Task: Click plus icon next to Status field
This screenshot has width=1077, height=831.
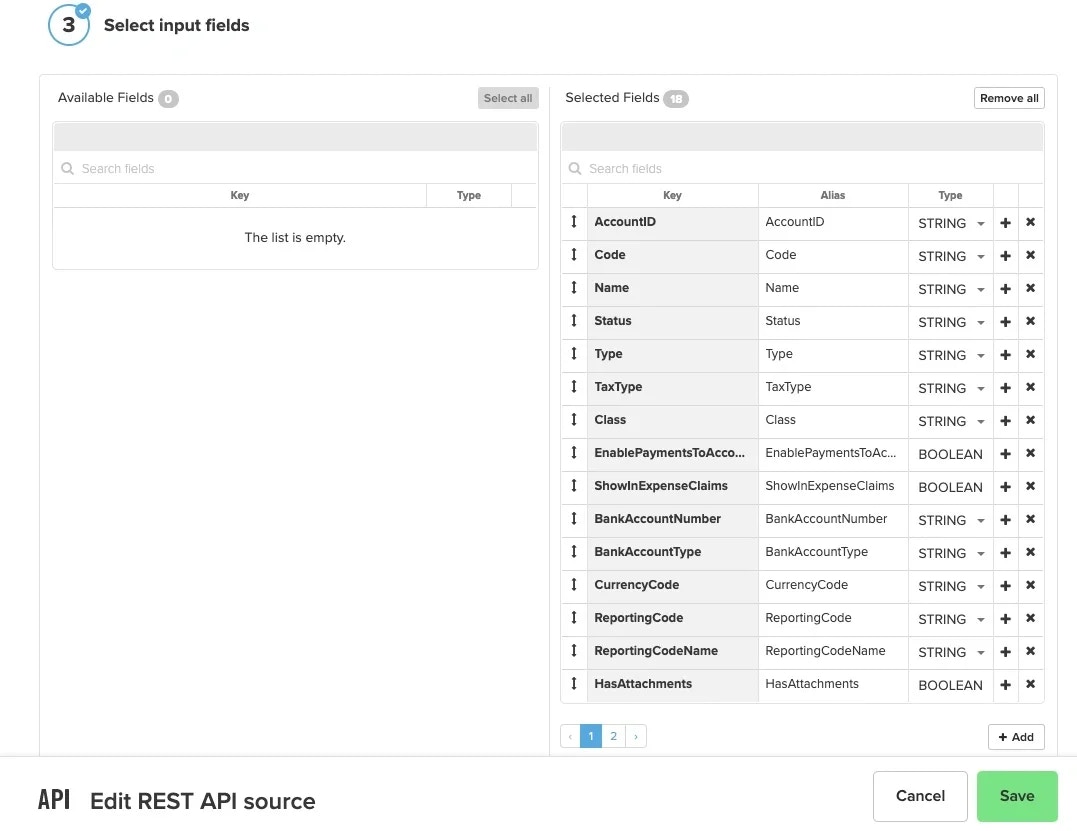Action: [1005, 321]
